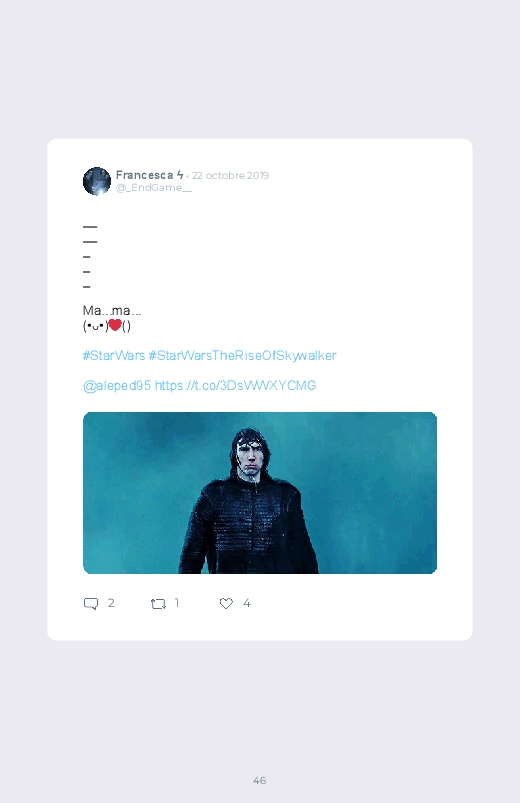
Task: Open Francesca's round profile avatar
Action: 97,181
